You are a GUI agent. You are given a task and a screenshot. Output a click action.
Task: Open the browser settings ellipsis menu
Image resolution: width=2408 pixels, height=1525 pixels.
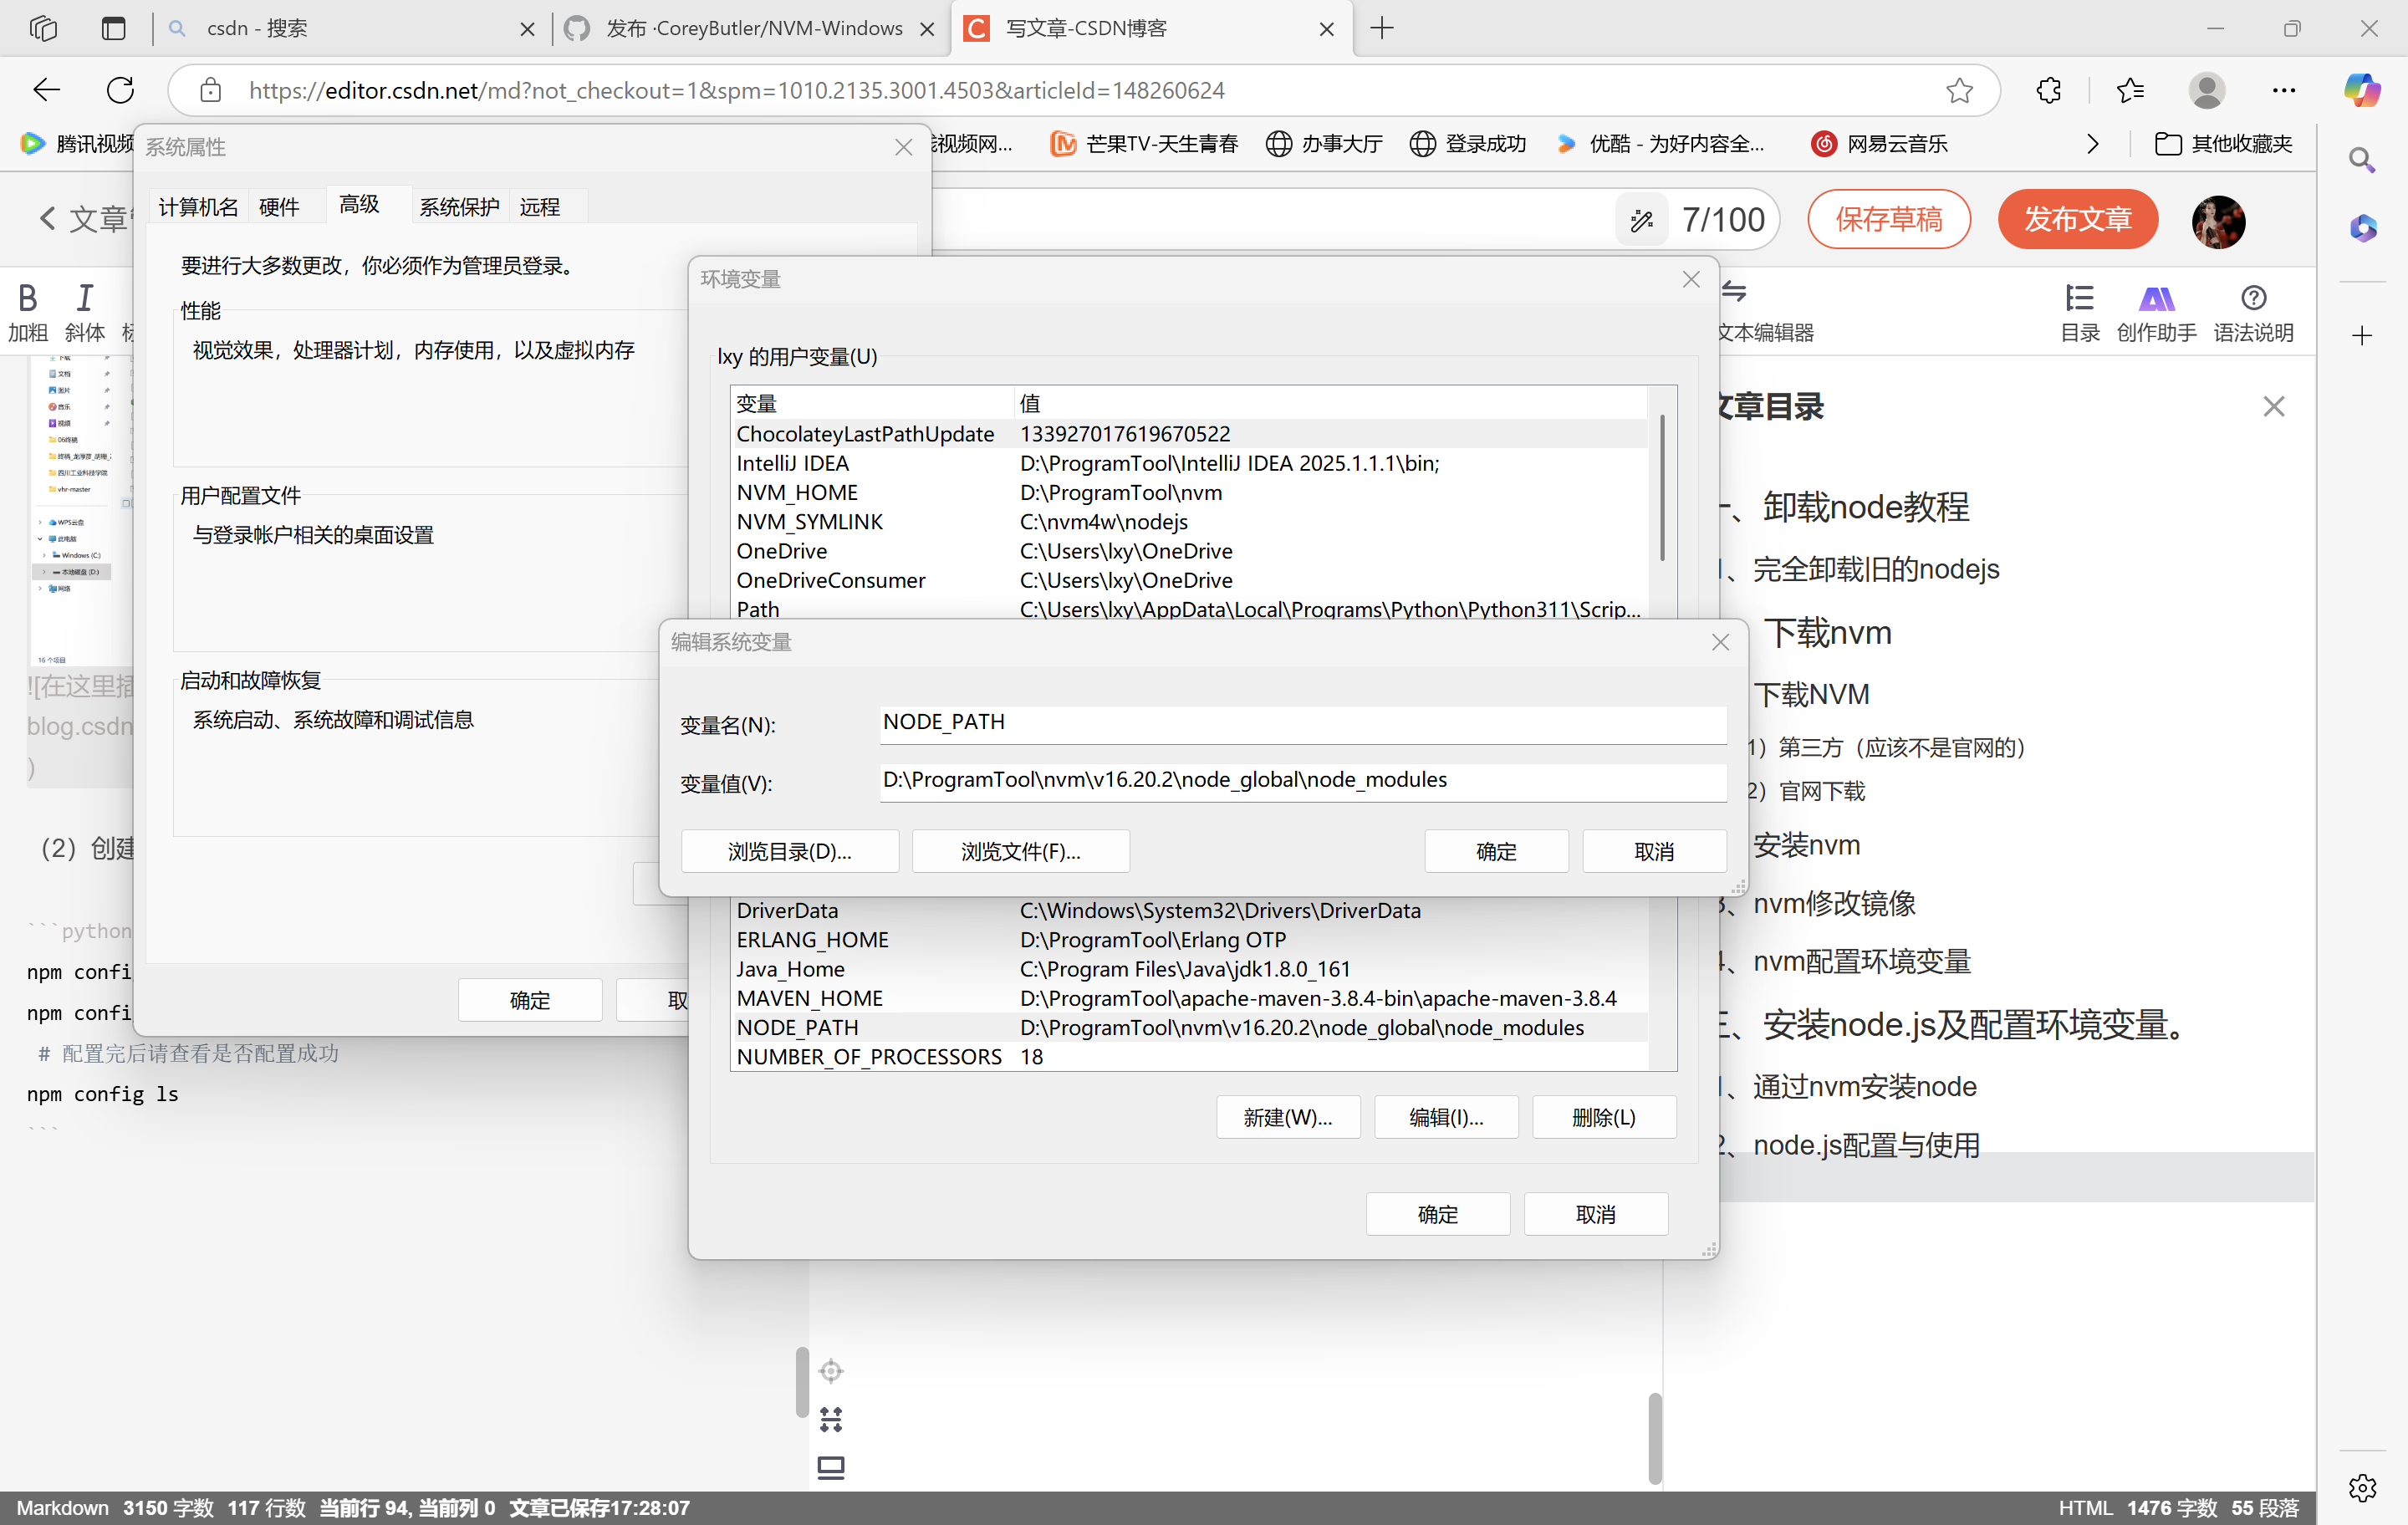pyautogui.click(x=2283, y=90)
